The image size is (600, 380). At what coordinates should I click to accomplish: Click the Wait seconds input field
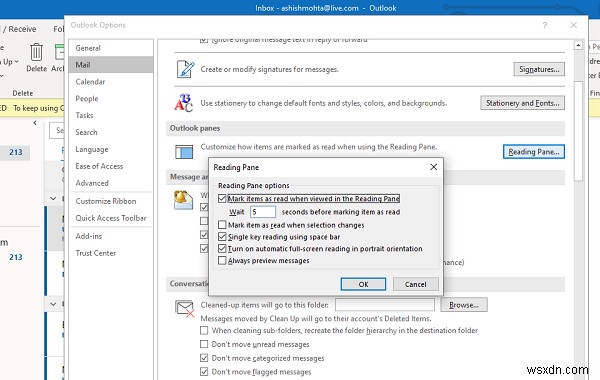point(262,212)
